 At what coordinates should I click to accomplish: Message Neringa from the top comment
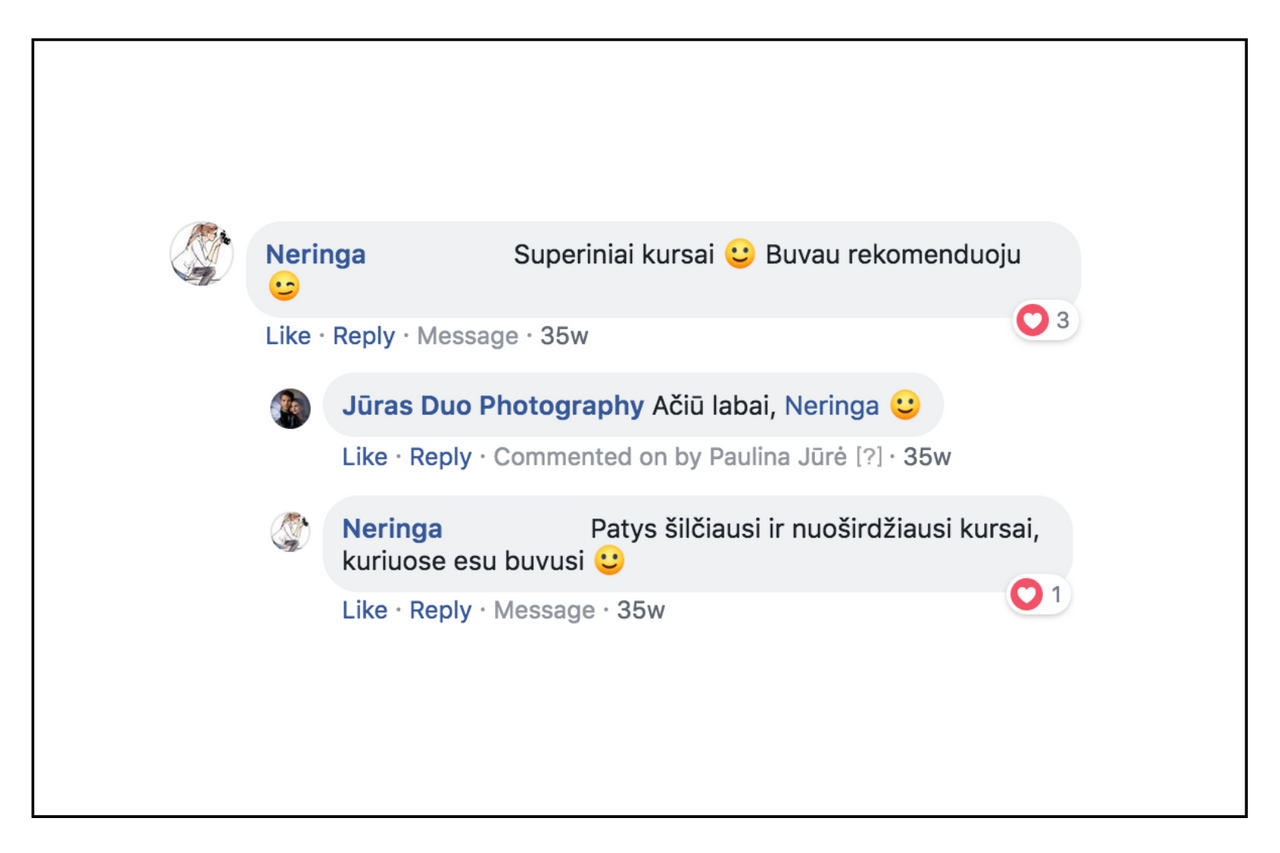[467, 336]
